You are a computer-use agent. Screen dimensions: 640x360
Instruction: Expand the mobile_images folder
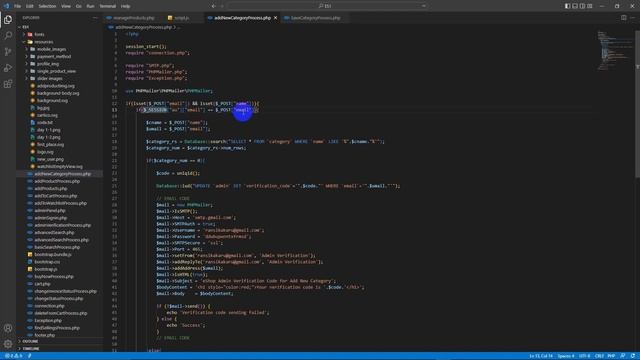click(51, 49)
